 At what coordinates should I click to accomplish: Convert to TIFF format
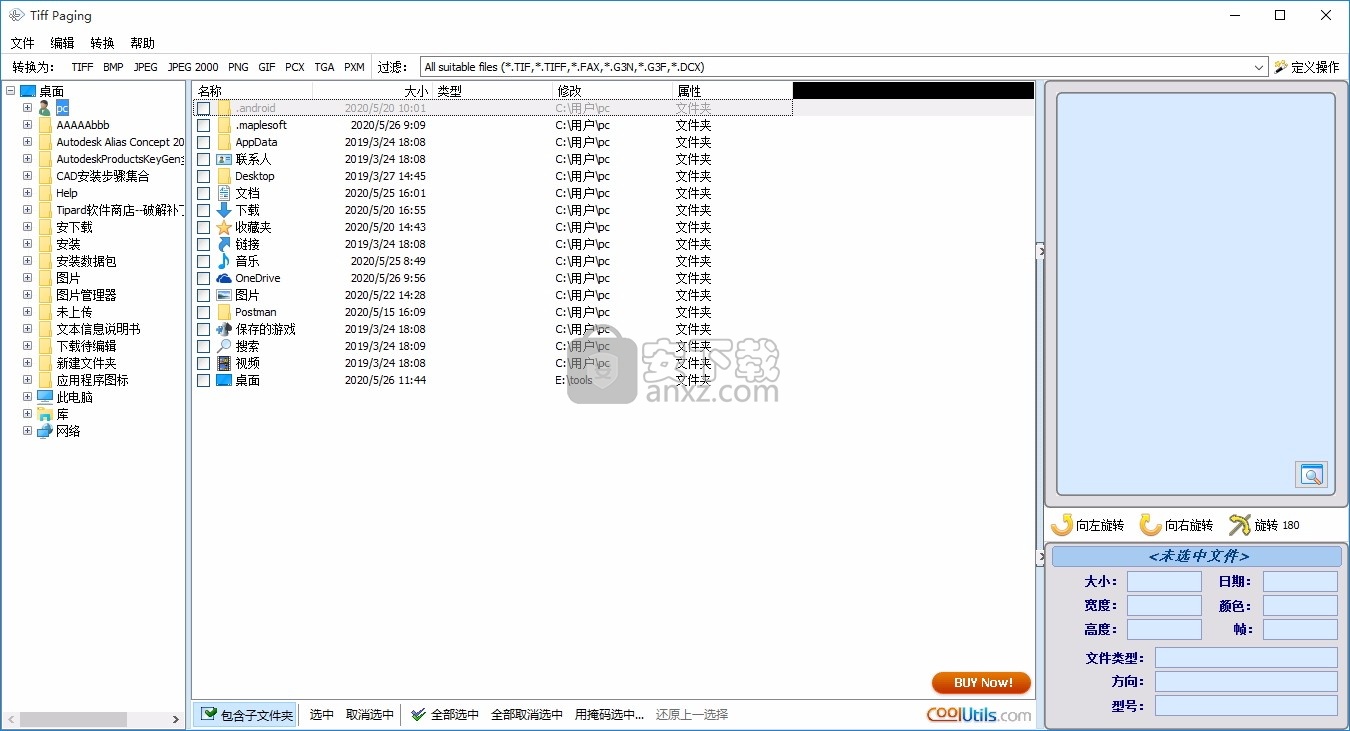(82, 67)
